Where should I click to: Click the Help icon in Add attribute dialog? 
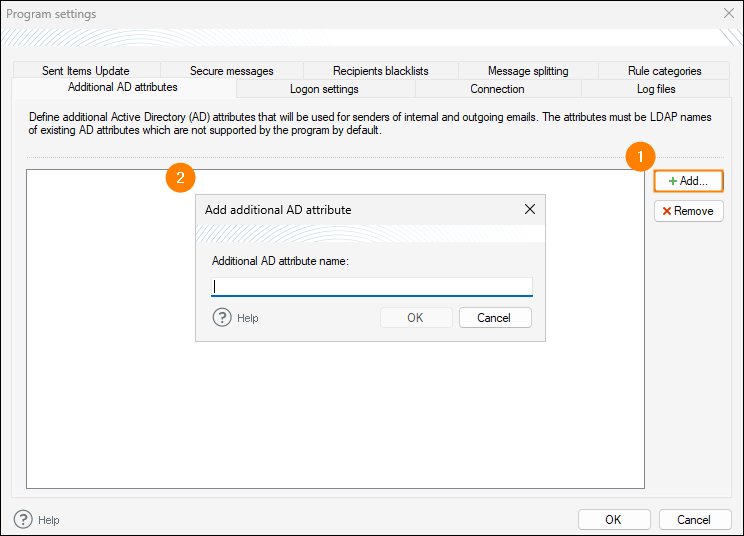click(x=222, y=318)
